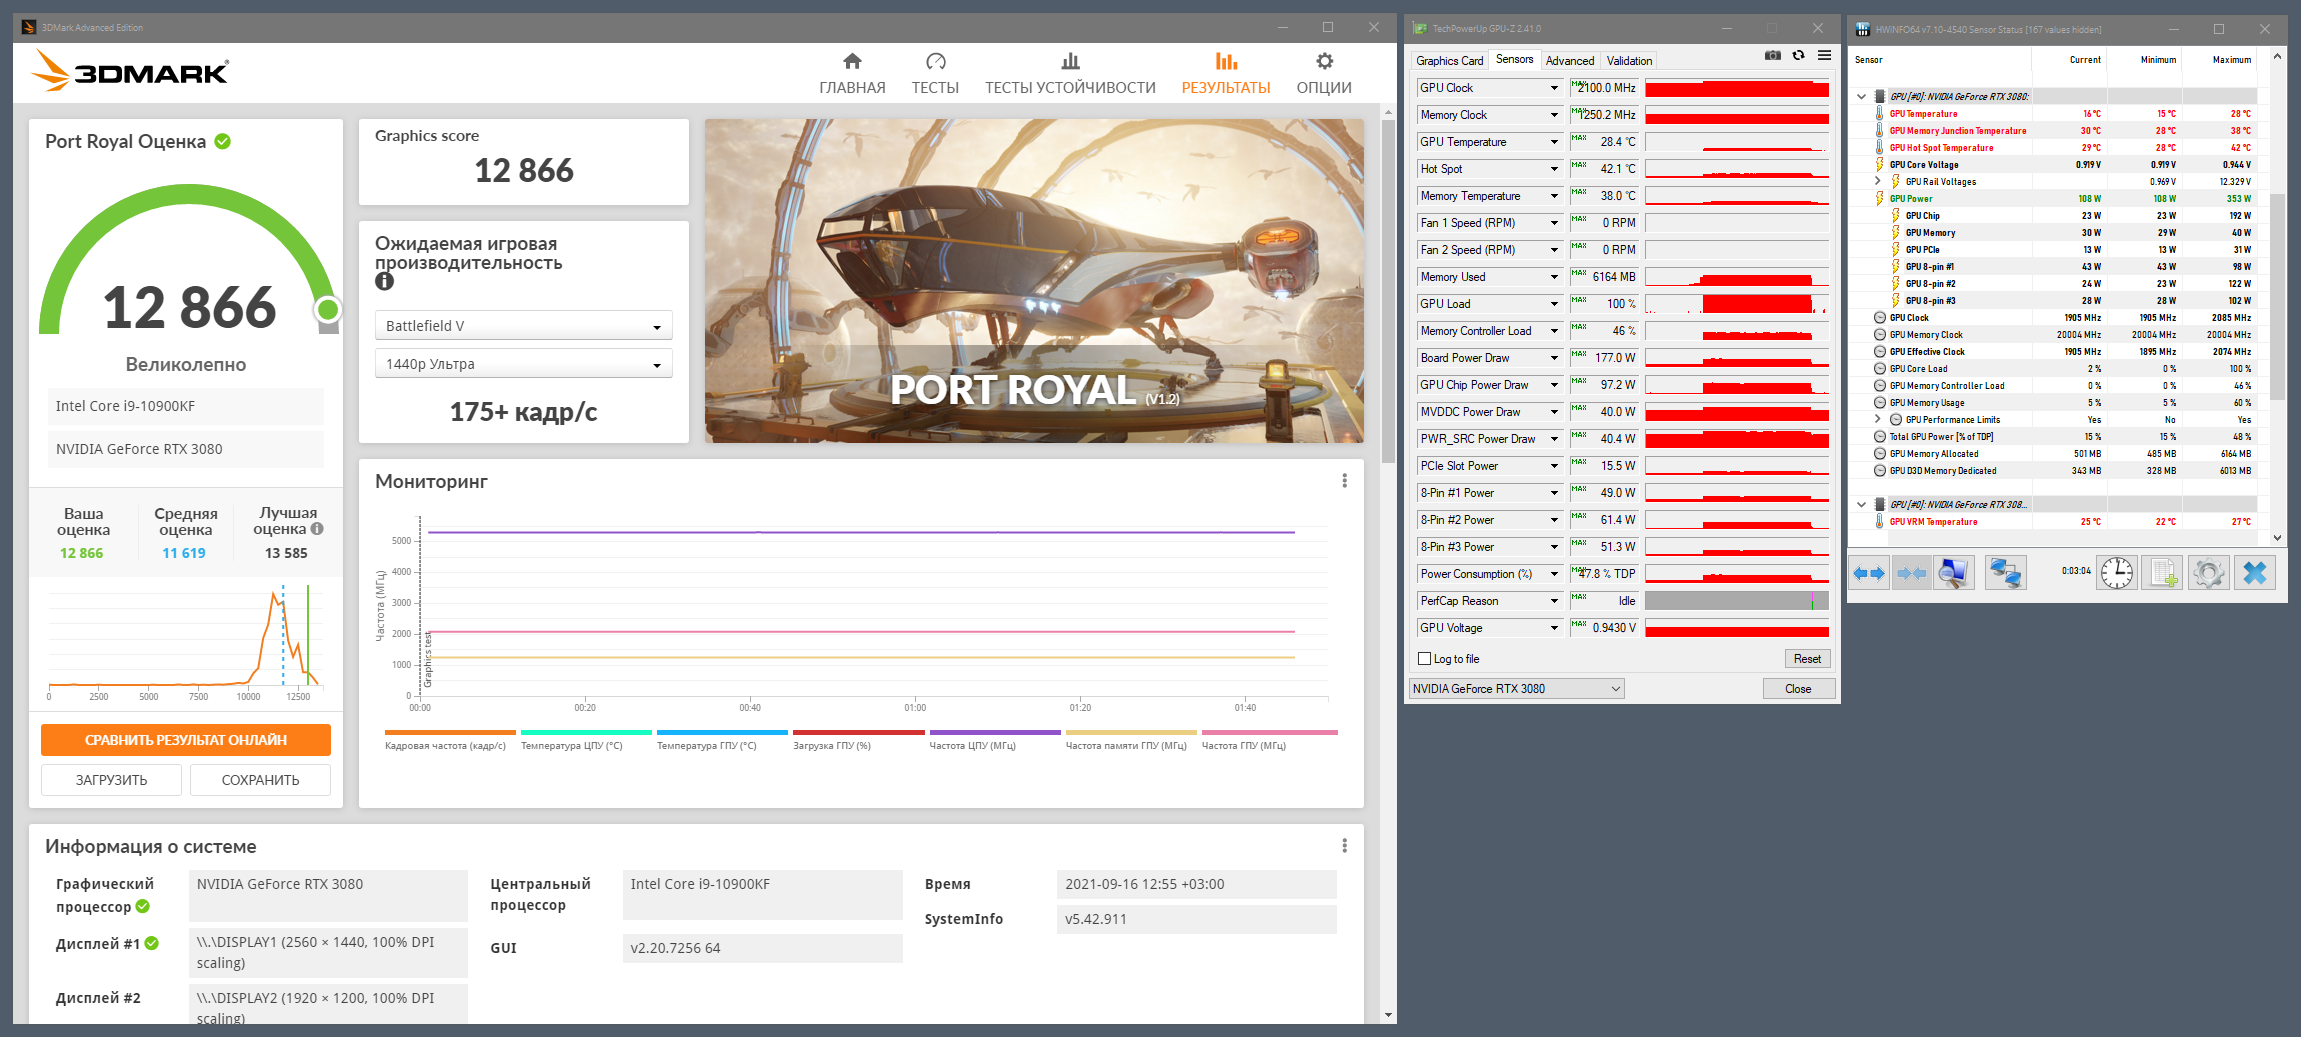Switch to Advanced tab in GPU-Z

1570,61
